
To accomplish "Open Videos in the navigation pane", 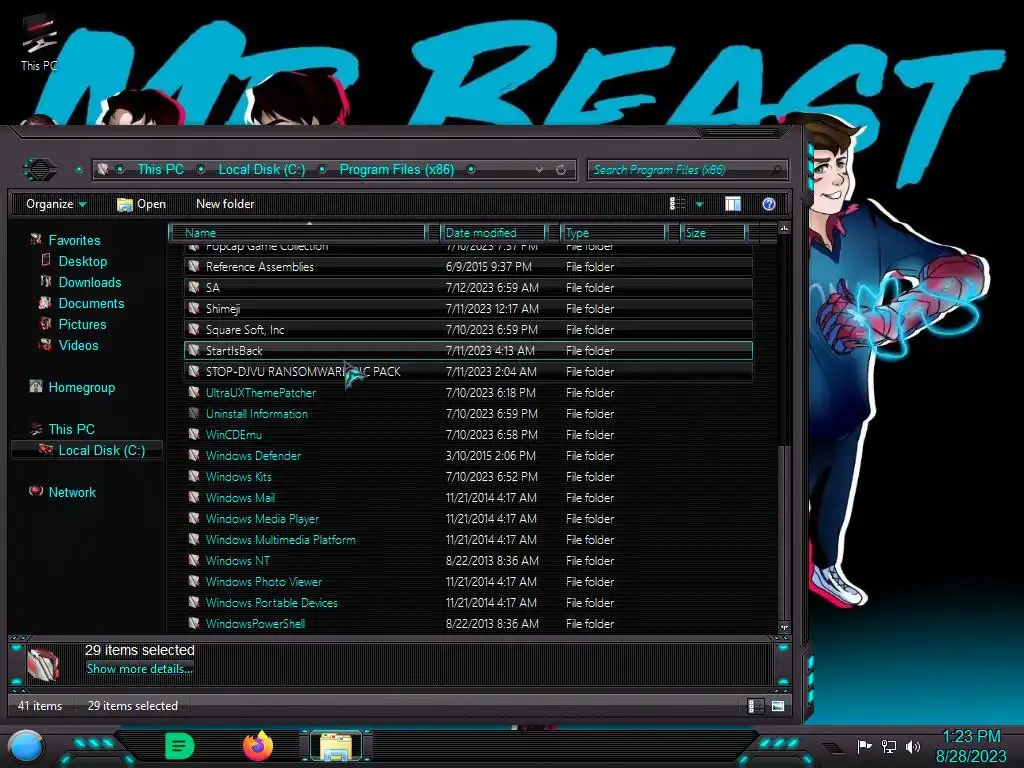I will pos(78,345).
